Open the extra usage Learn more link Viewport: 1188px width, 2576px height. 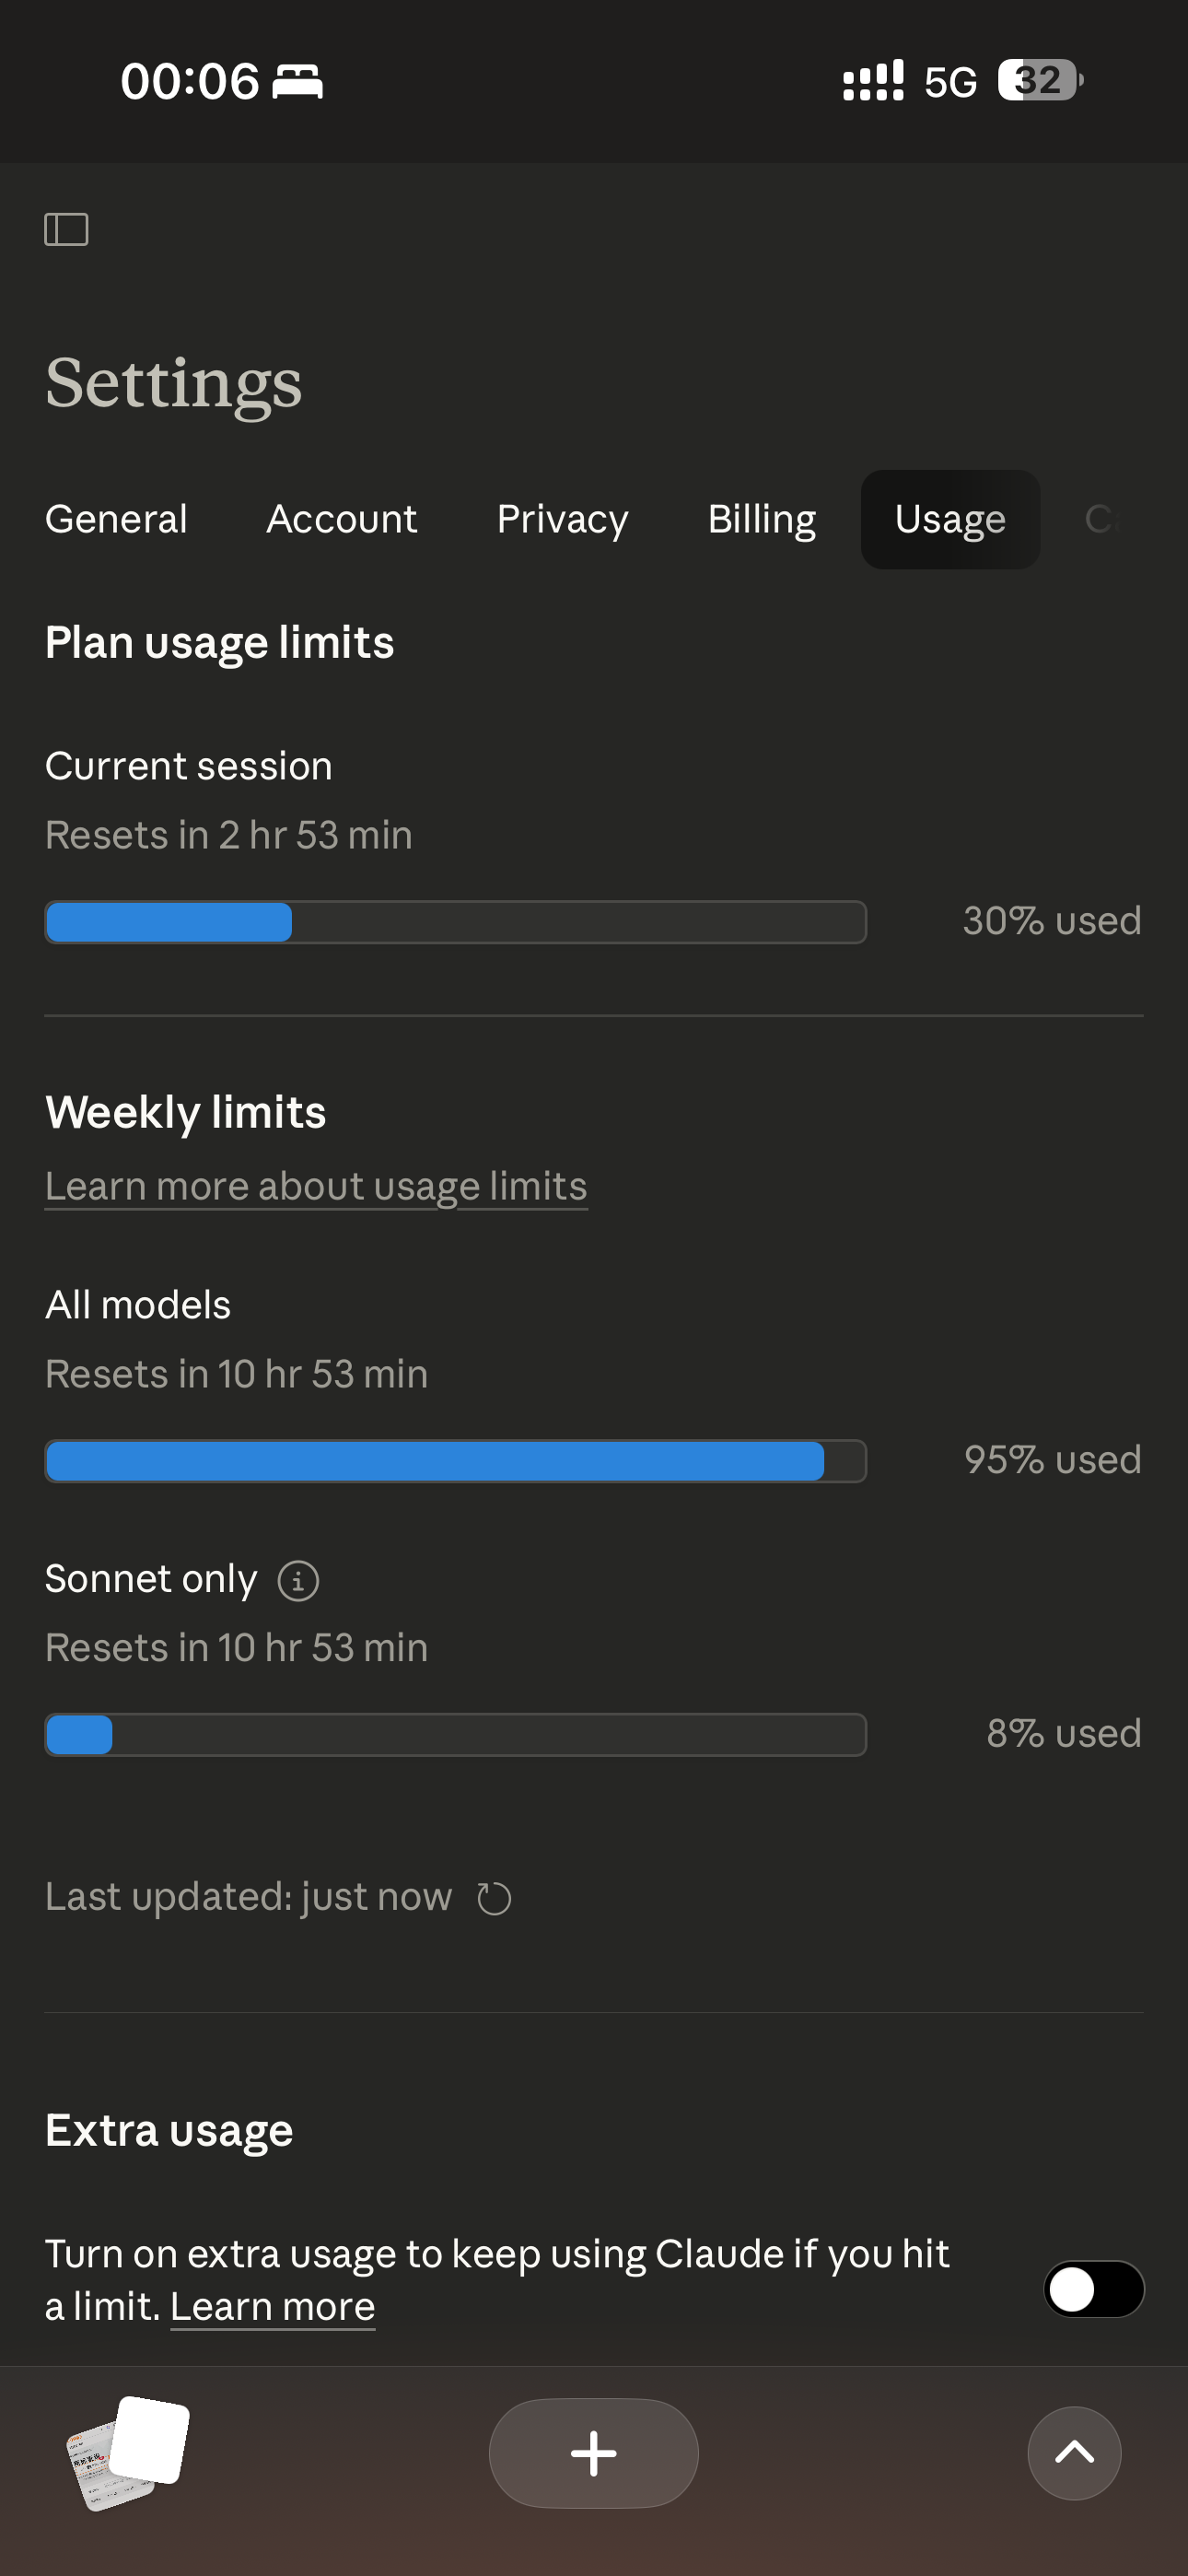tap(272, 2306)
